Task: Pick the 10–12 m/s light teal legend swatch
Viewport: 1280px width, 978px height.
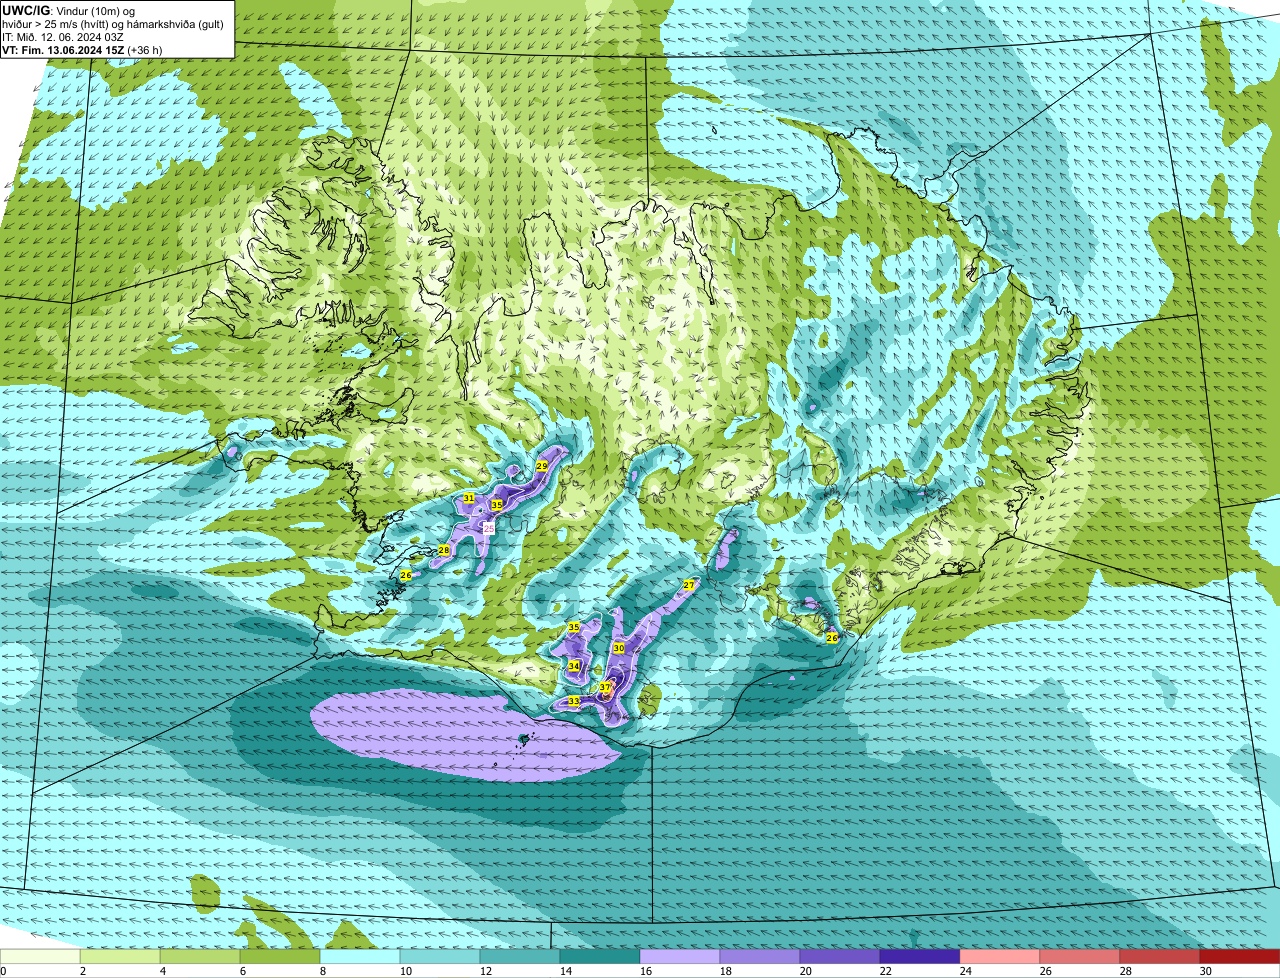Action: [440, 956]
